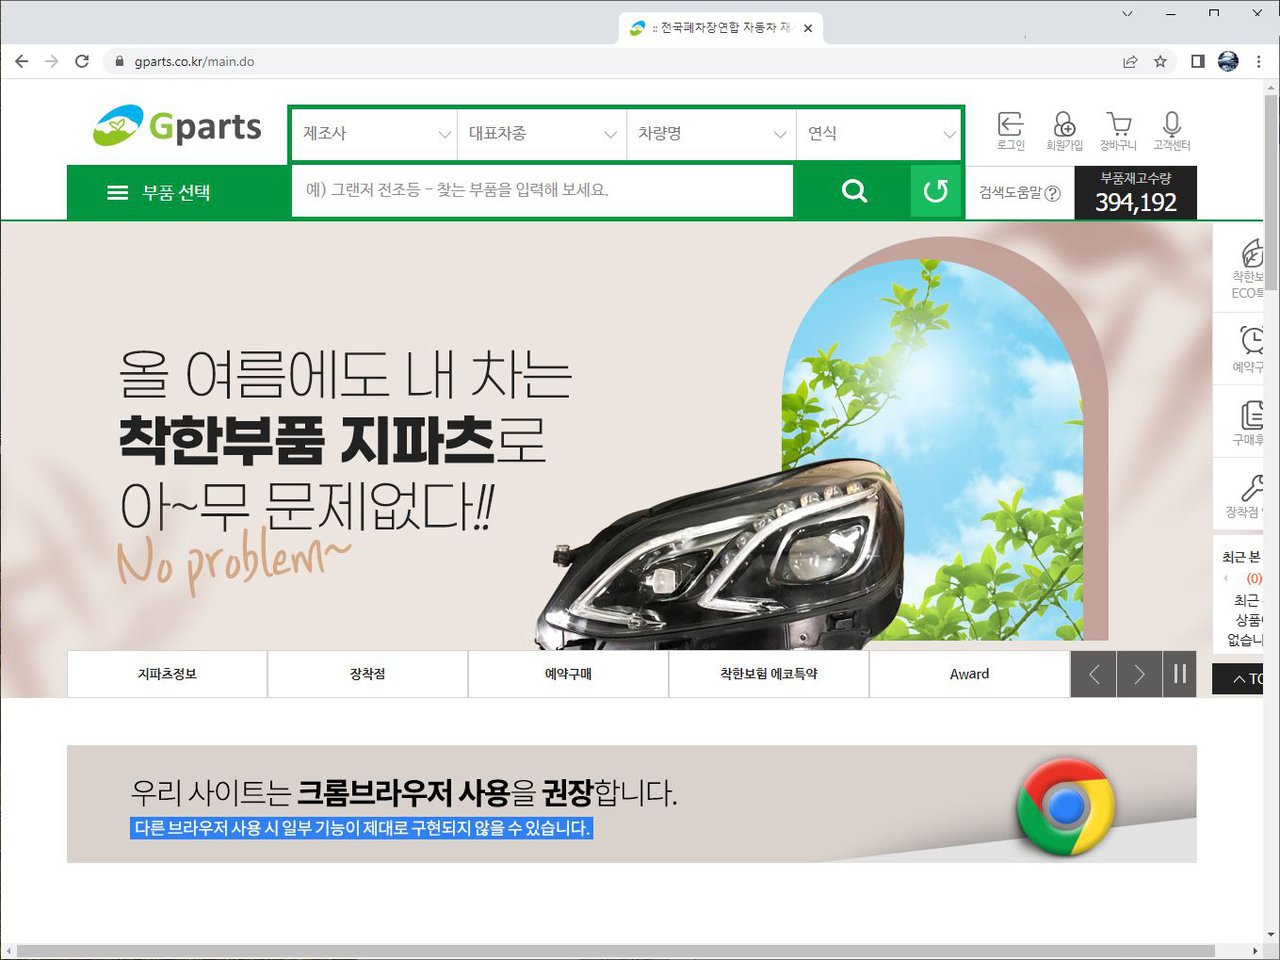
Task: Select the 예약구매 banner tab
Action: [568, 674]
